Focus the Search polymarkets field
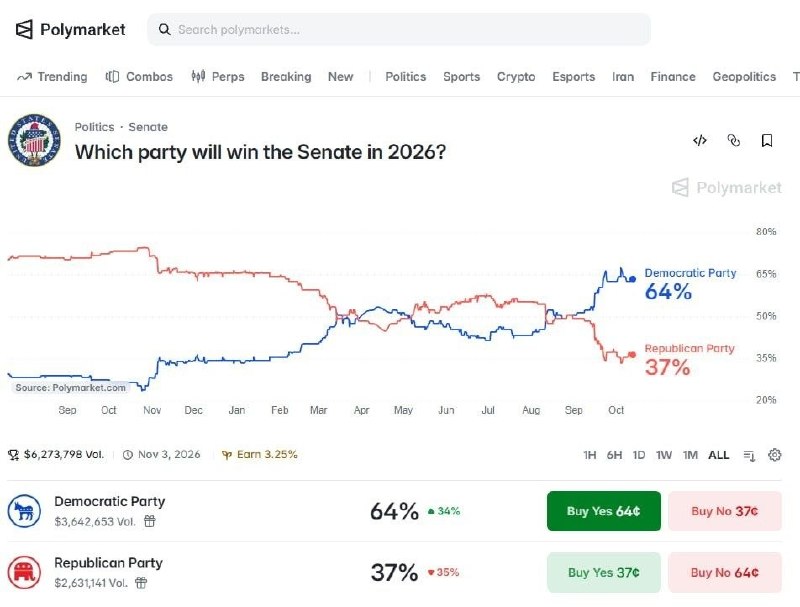800x607 pixels. [399, 30]
